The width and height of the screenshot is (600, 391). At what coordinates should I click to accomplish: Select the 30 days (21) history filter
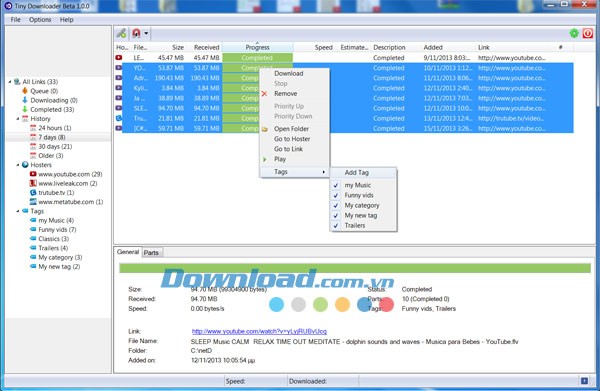pos(55,146)
